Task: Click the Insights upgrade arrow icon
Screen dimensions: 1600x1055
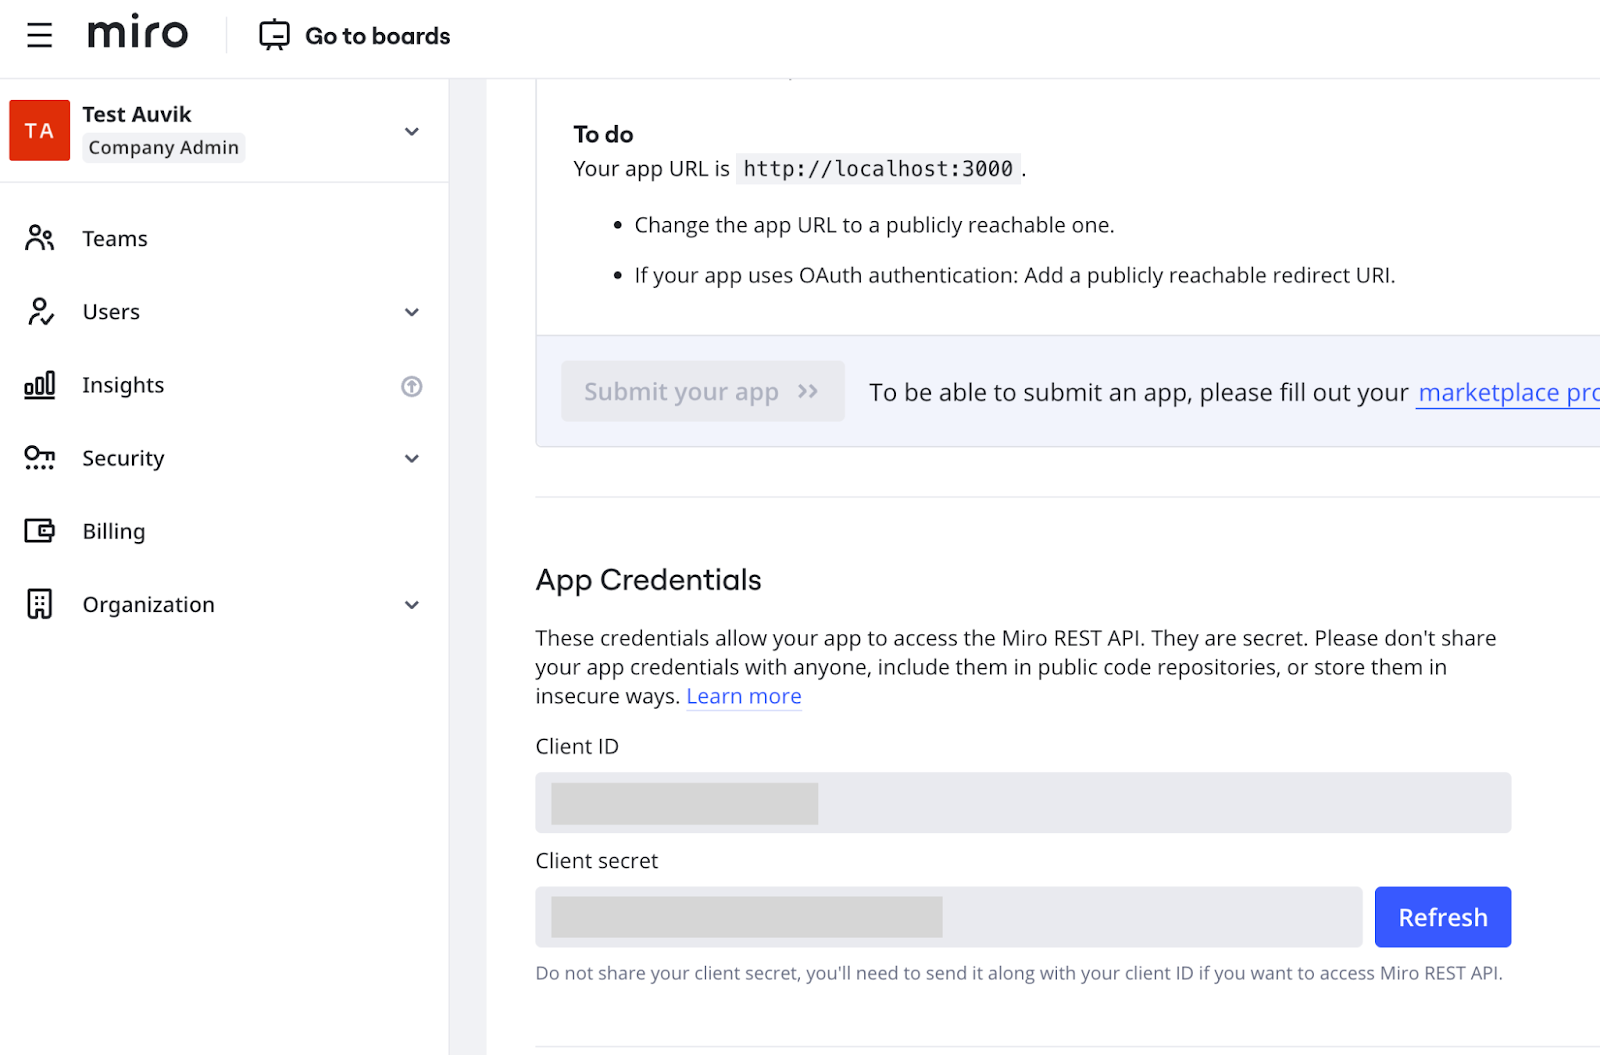Action: (411, 386)
